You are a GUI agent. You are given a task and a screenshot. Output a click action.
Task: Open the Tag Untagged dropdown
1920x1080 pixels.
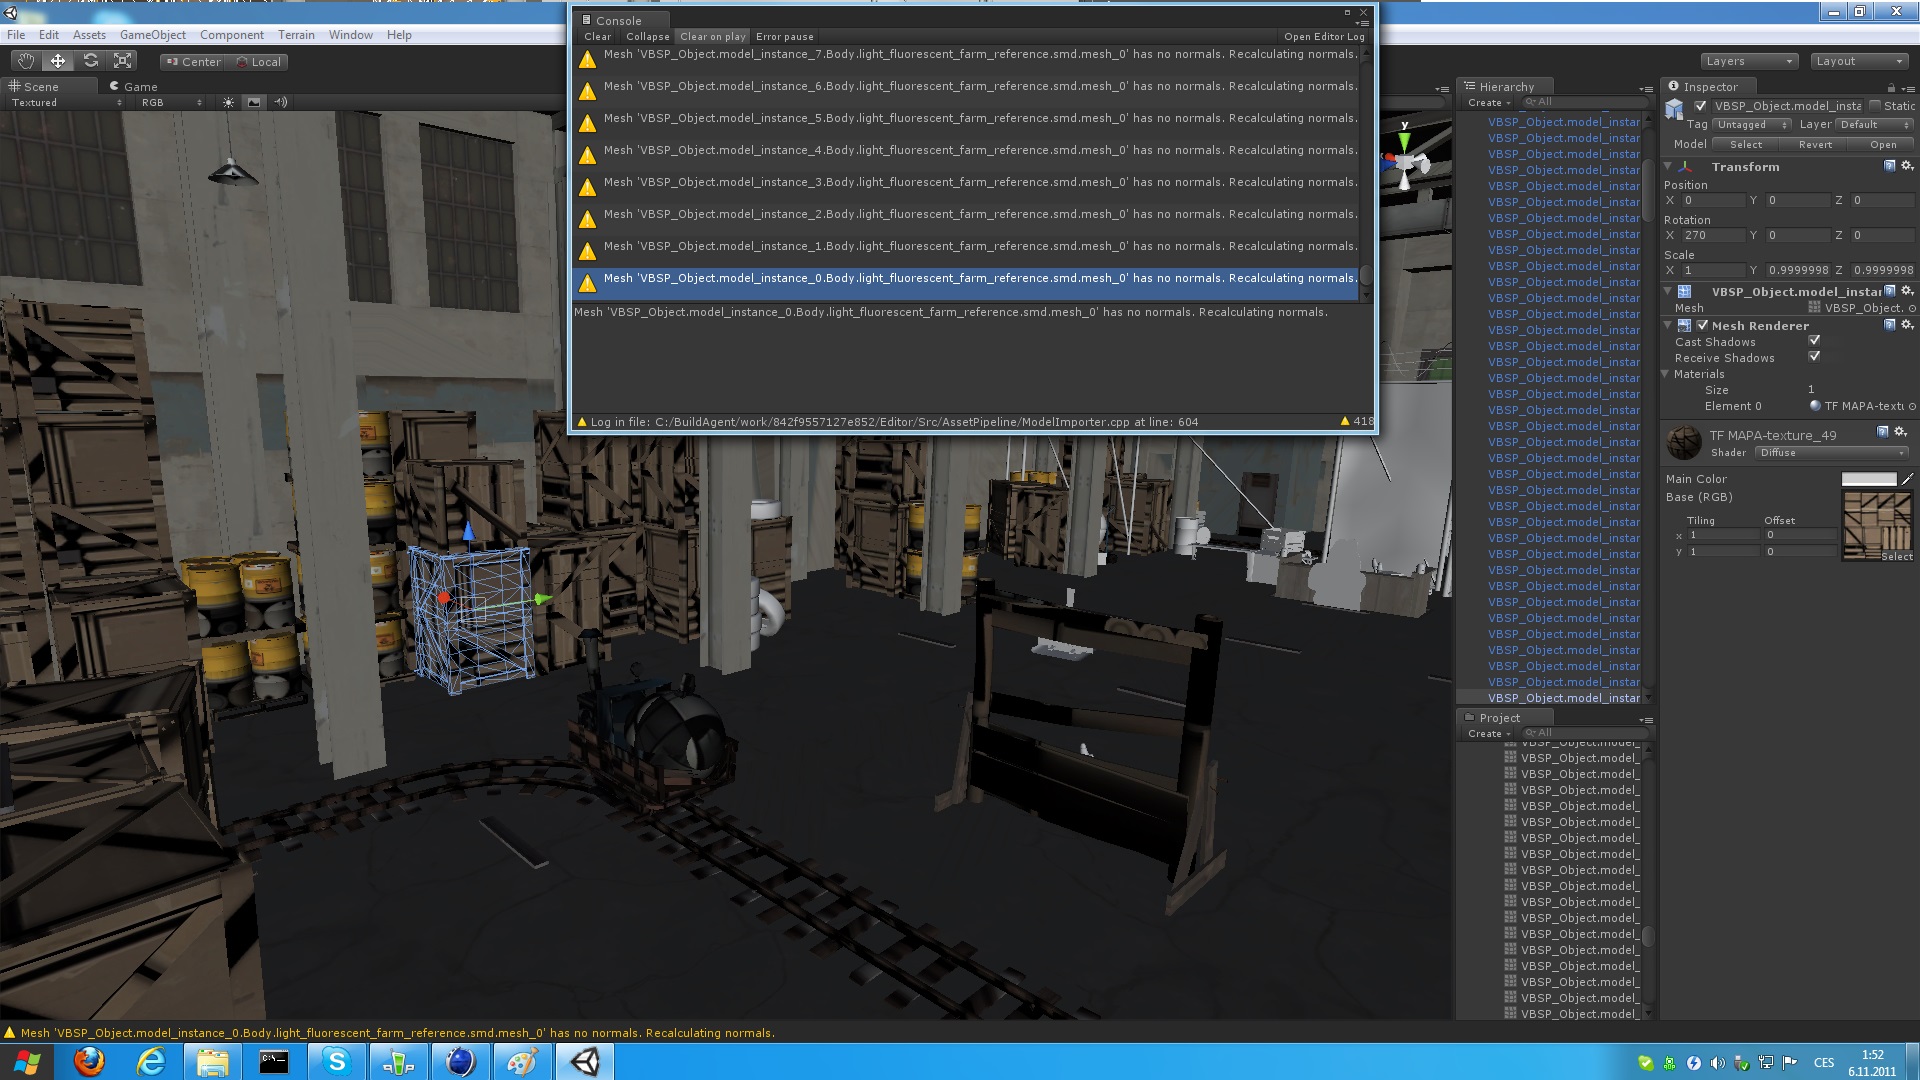click(x=1752, y=125)
